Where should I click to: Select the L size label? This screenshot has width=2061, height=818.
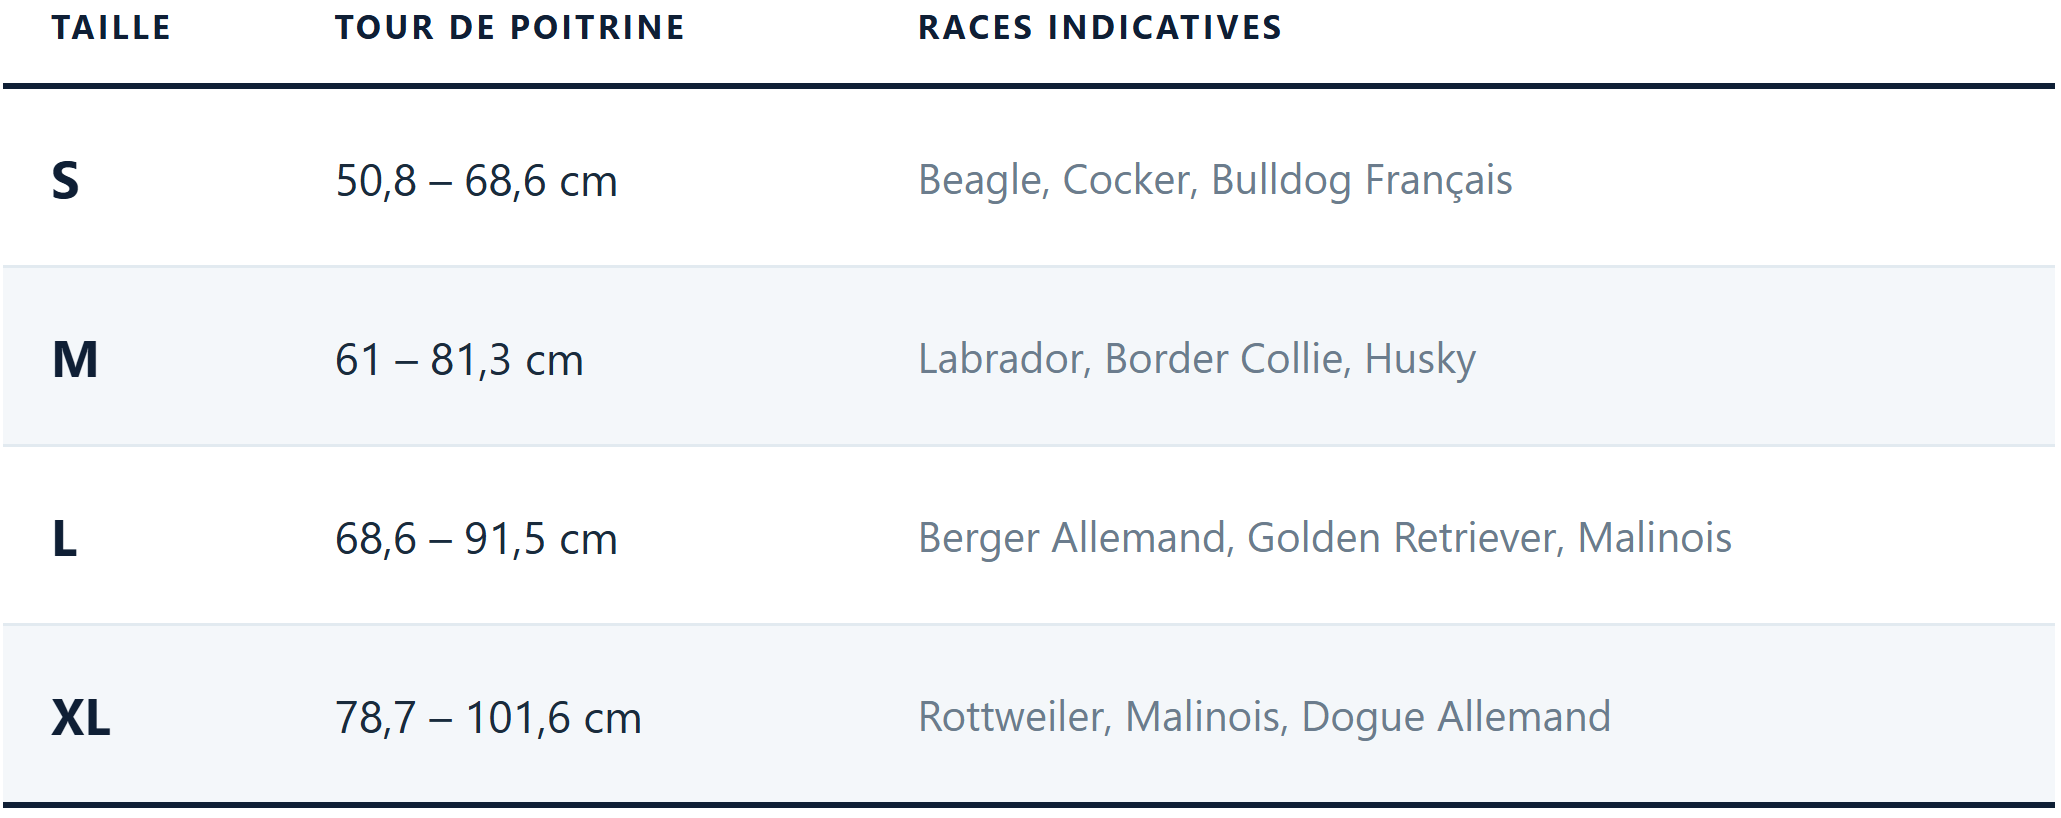(x=64, y=539)
